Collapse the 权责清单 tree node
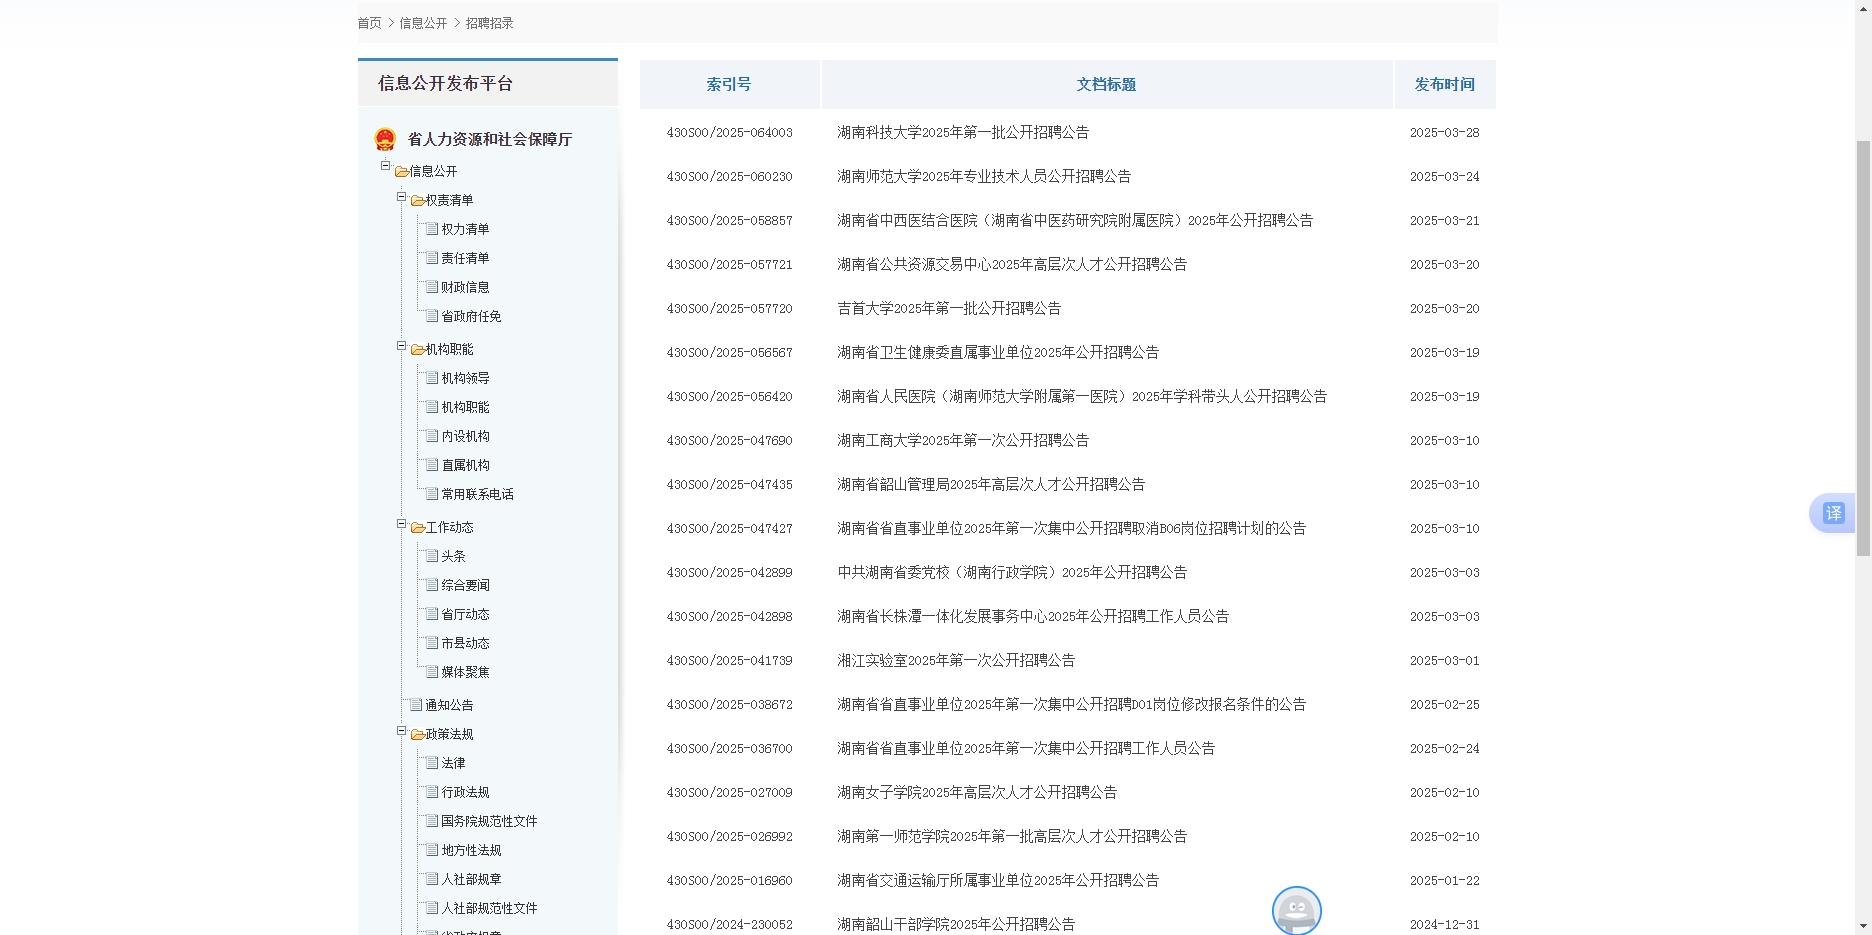This screenshot has height=935, width=1872. coord(399,196)
